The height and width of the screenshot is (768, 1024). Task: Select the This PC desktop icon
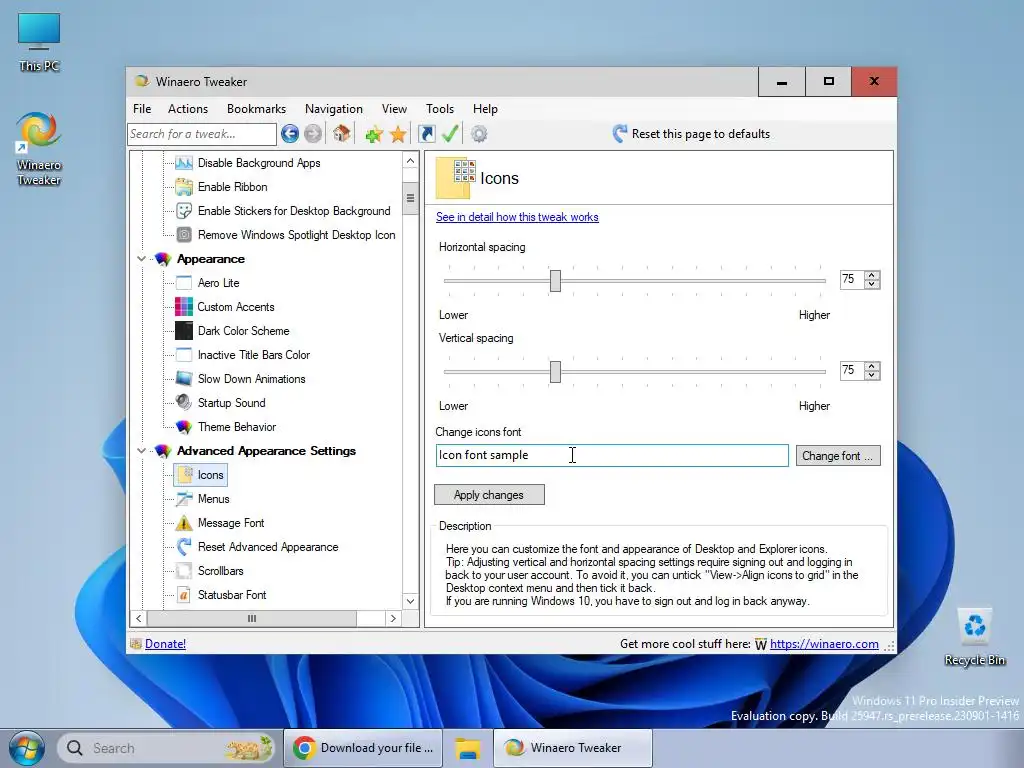[x=39, y=42]
